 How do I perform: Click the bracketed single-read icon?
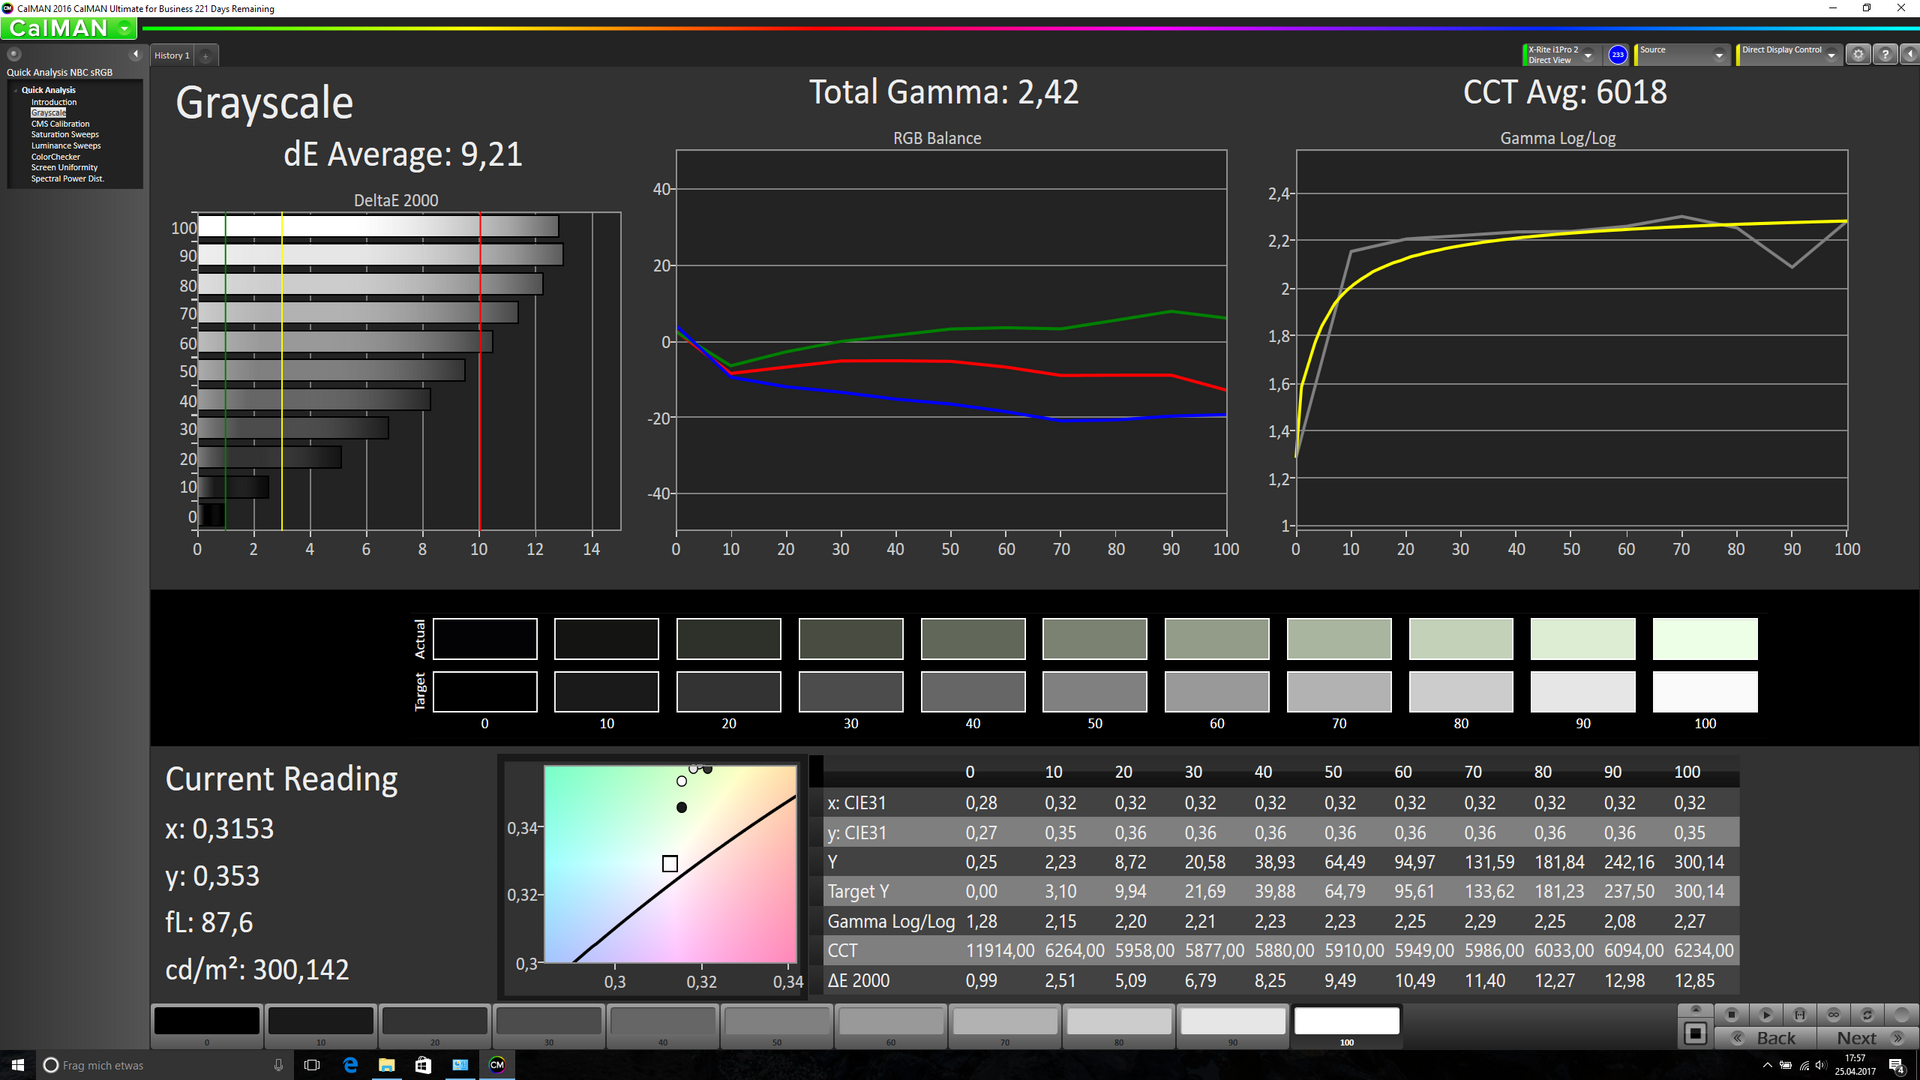pyautogui.click(x=1799, y=1015)
